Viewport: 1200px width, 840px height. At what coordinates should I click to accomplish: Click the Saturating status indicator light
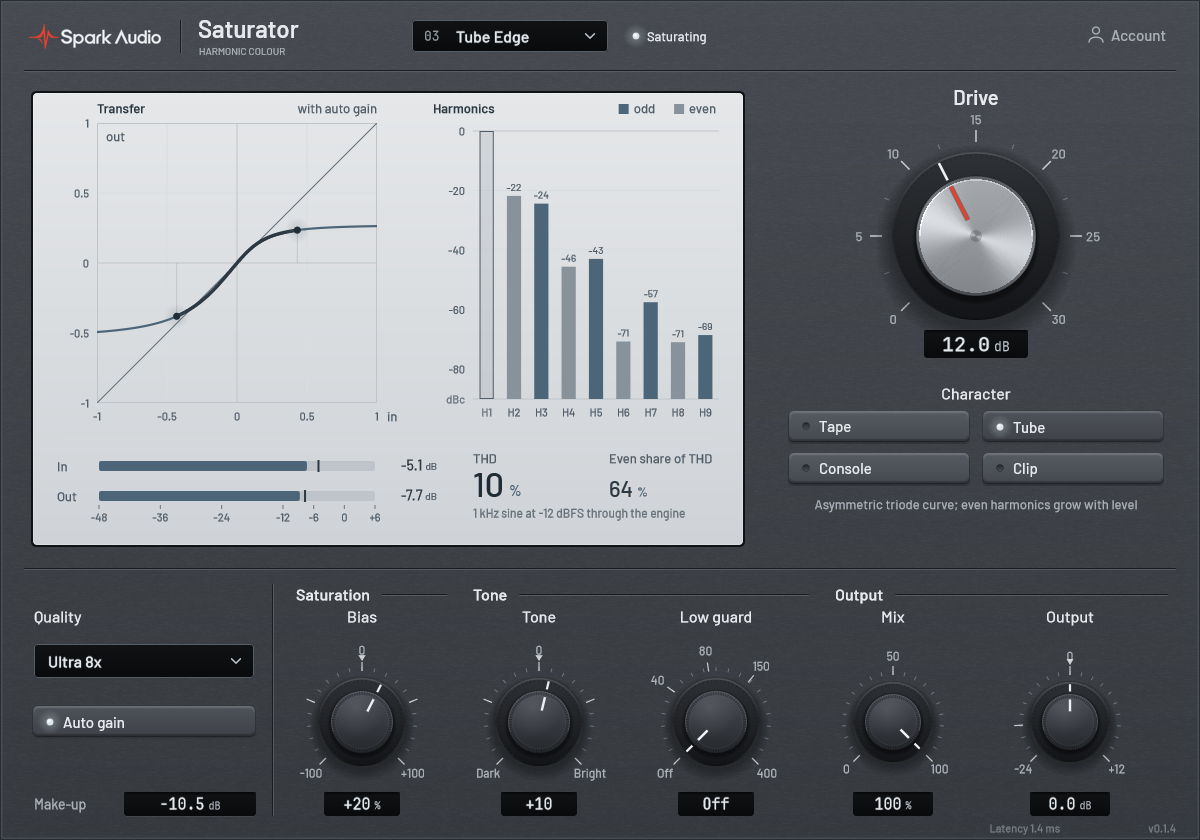[x=635, y=37]
